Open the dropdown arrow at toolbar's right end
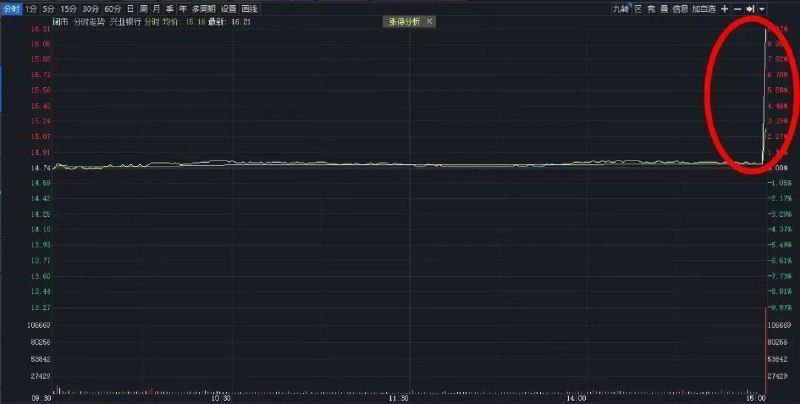 [762, 8]
